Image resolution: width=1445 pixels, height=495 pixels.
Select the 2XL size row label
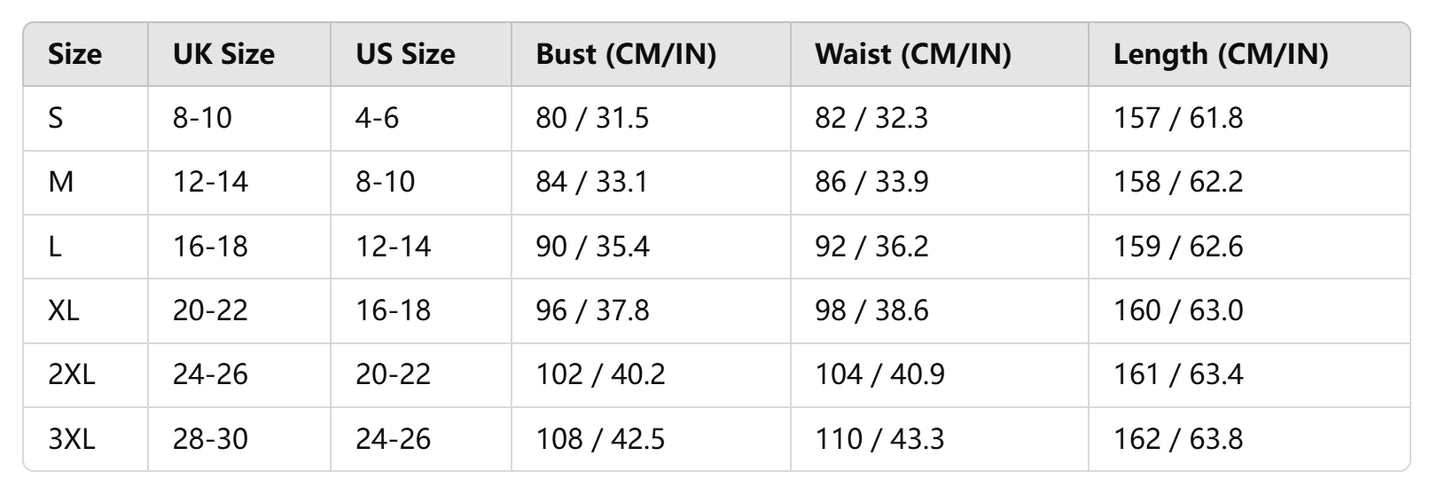(72, 375)
